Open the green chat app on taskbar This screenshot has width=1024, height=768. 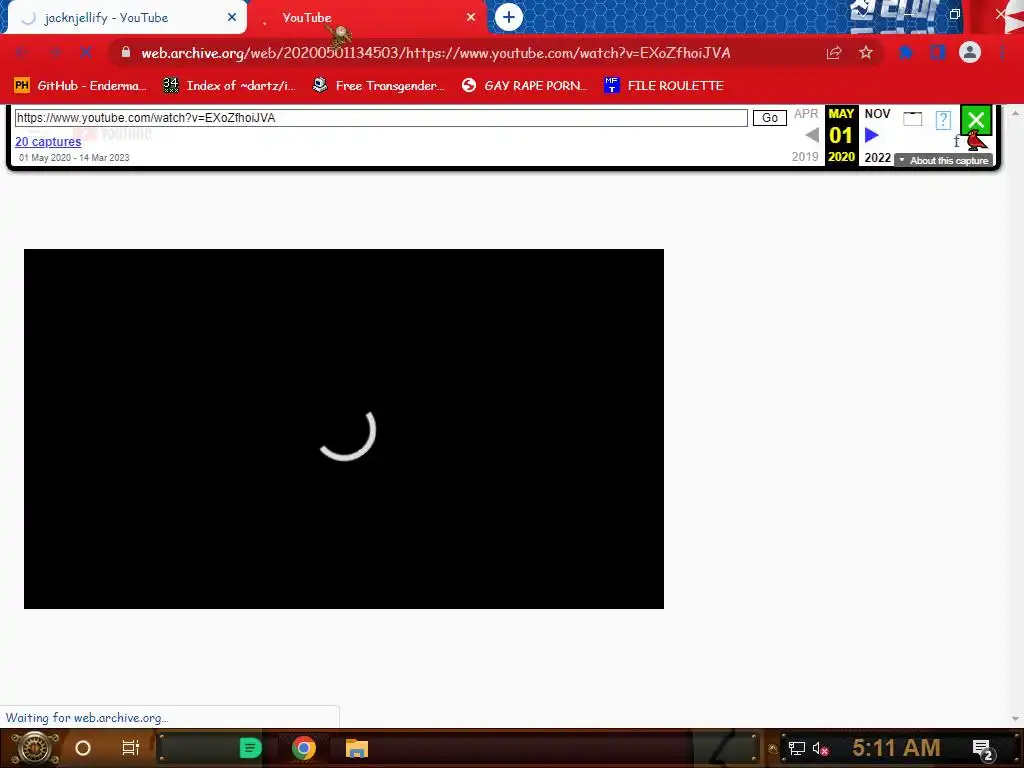[250, 748]
